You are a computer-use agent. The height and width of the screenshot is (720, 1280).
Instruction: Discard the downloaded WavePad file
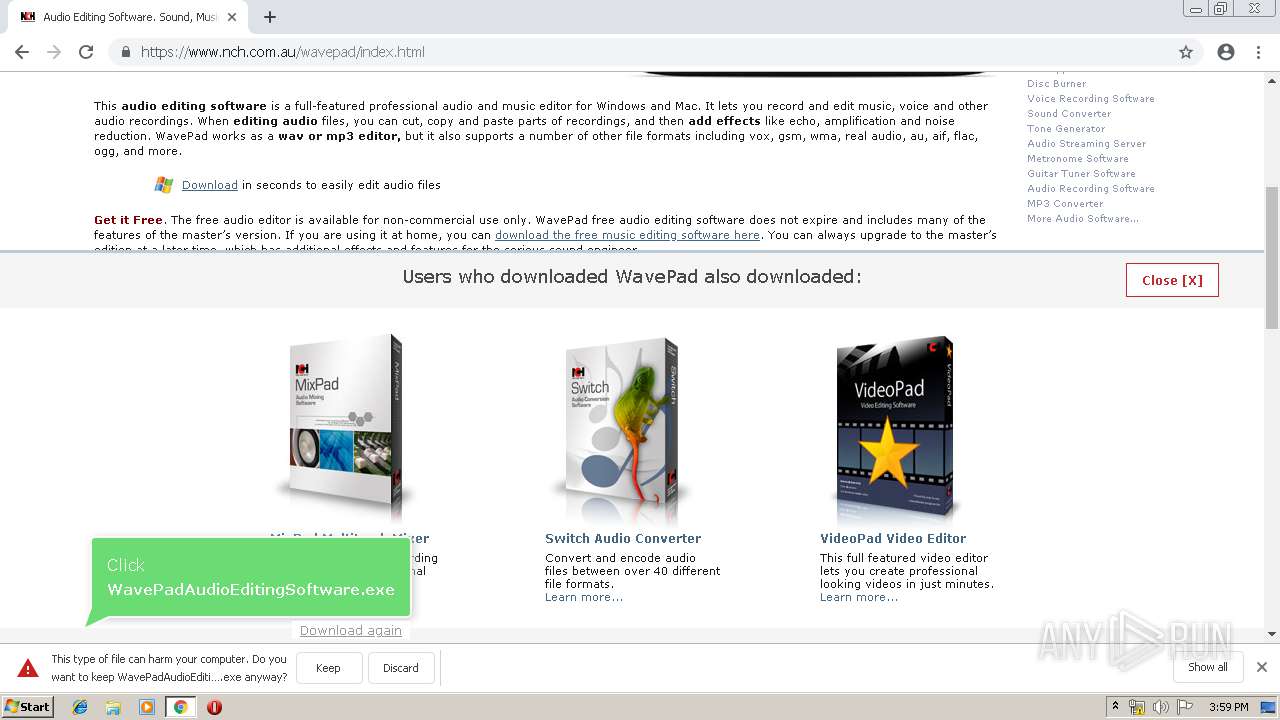[401, 668]
